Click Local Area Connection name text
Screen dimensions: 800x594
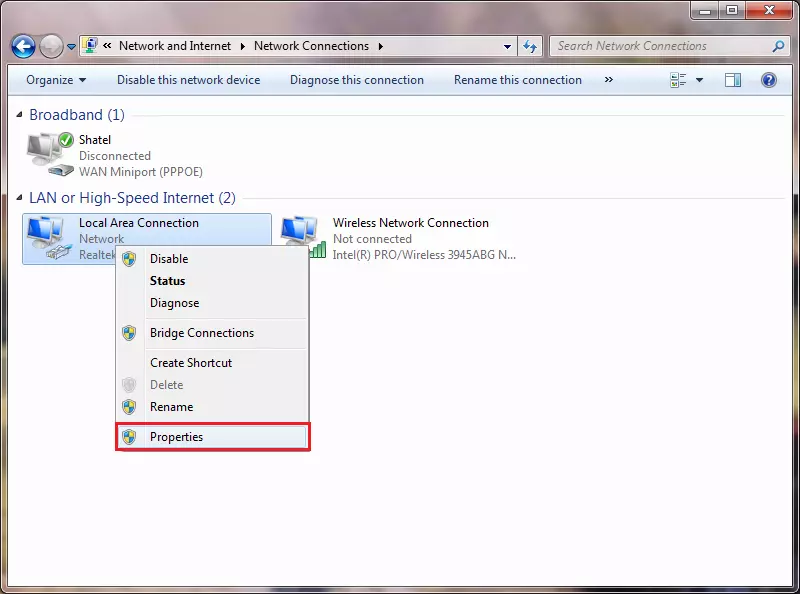[x=139, y=223]
